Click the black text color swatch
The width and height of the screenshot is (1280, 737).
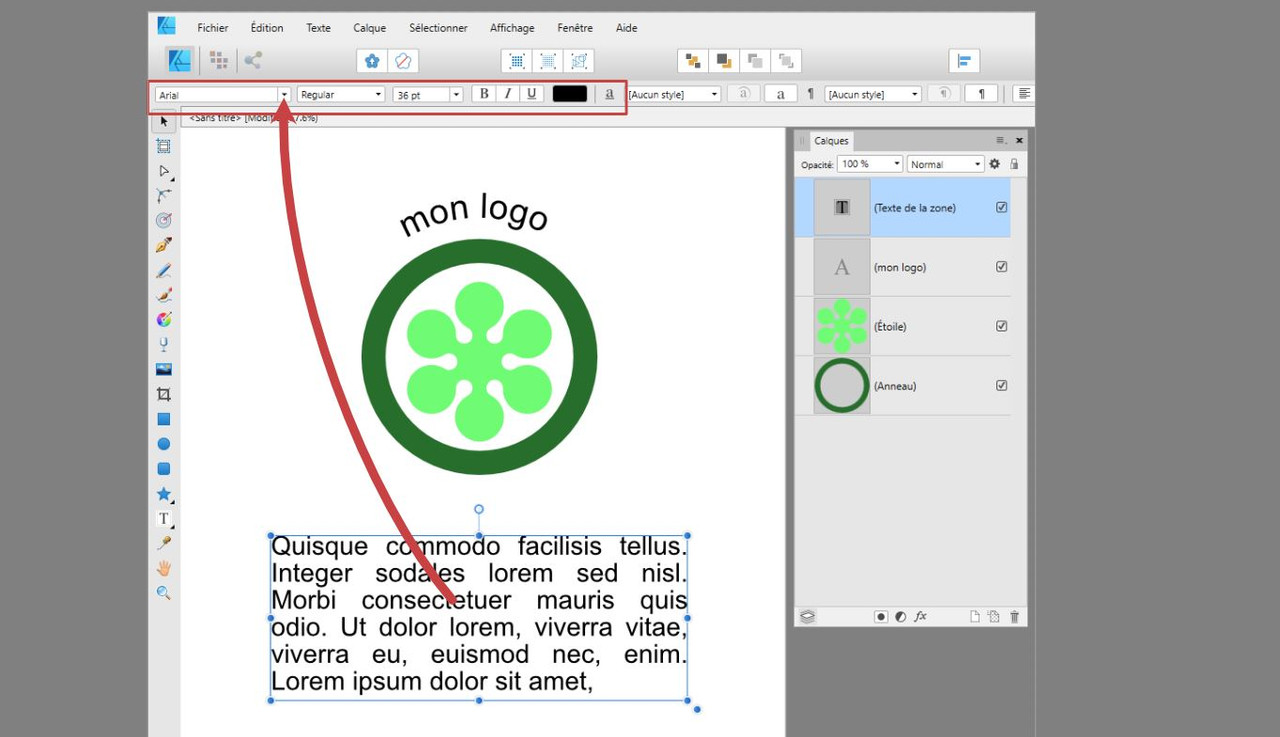click(570, 94)
